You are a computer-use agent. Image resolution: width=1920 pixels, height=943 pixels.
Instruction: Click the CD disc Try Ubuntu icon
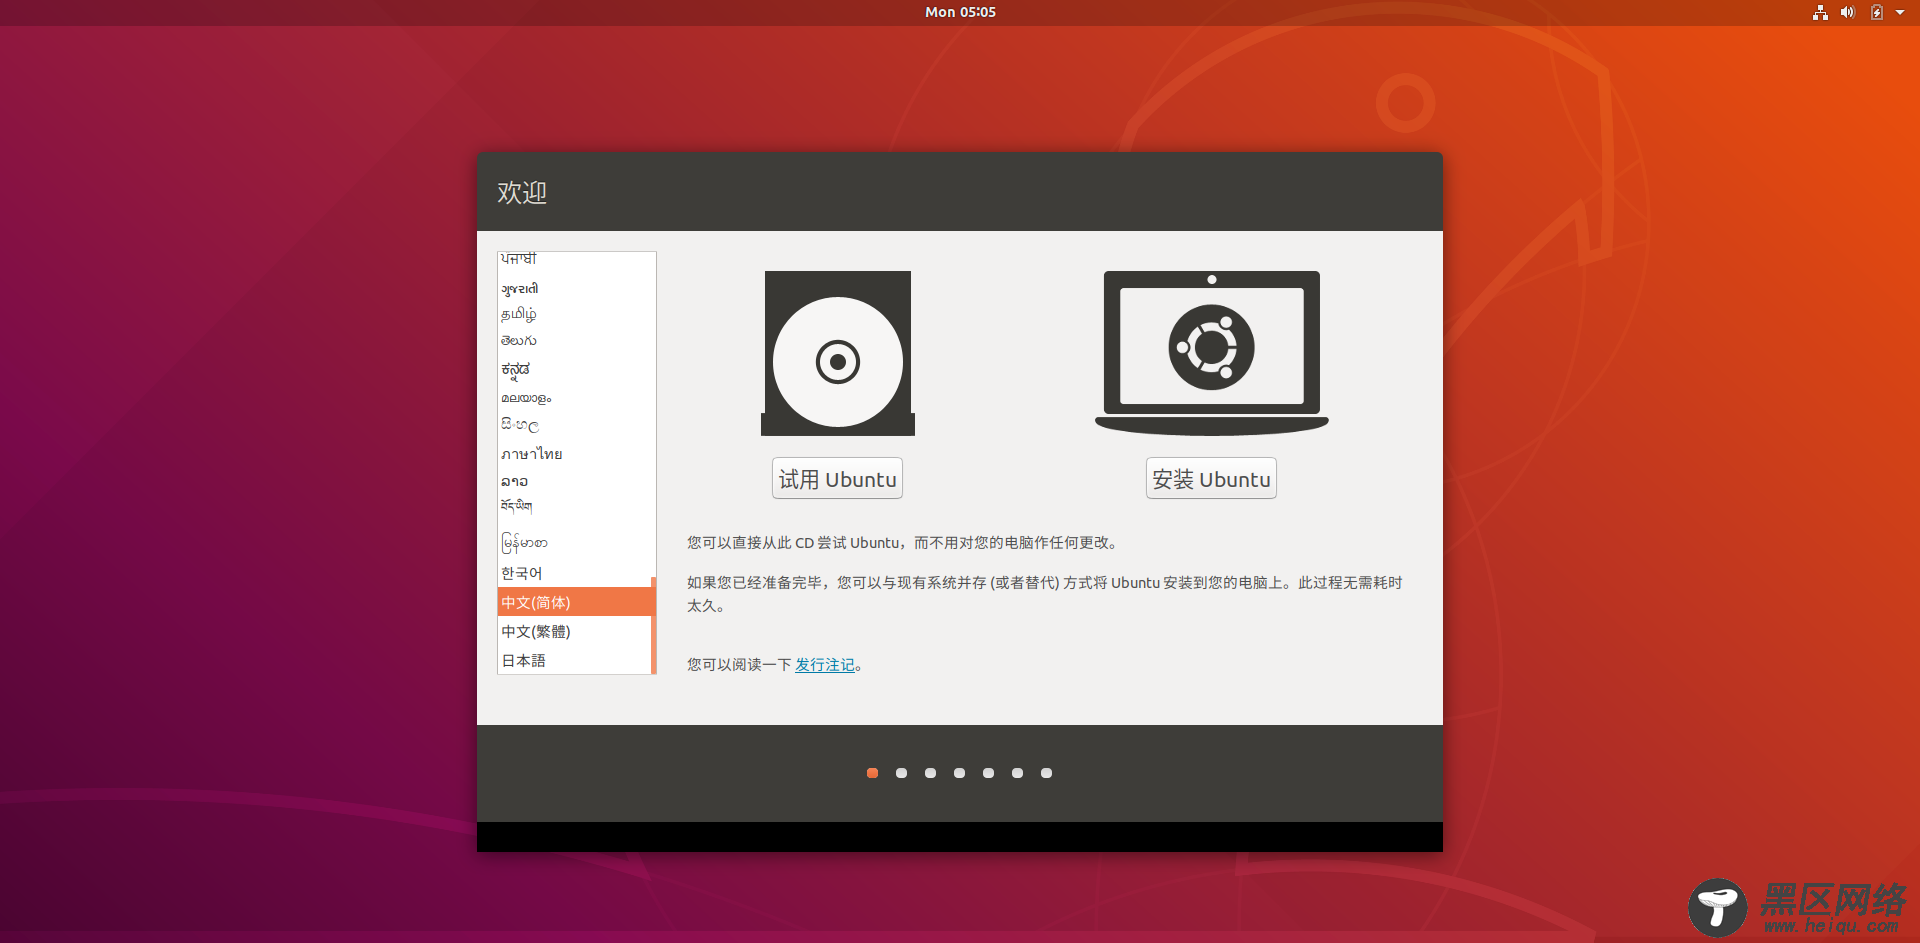click(838, 353)
